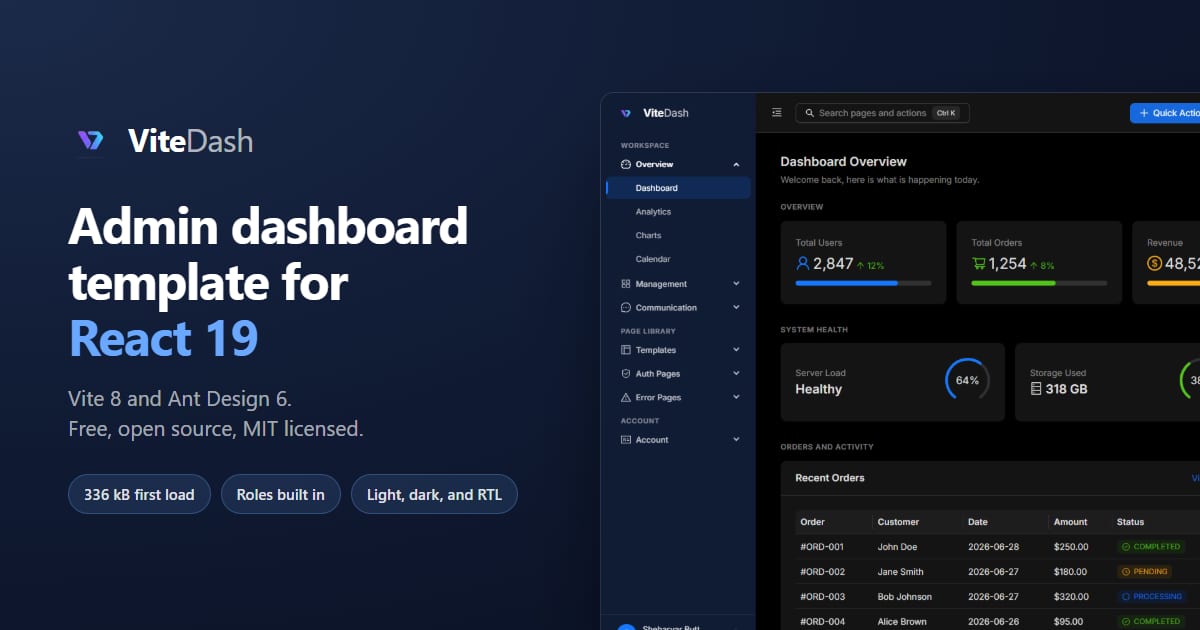
Task: Click the Auth Pages lock icon
Action: click(x=626, y=374)
